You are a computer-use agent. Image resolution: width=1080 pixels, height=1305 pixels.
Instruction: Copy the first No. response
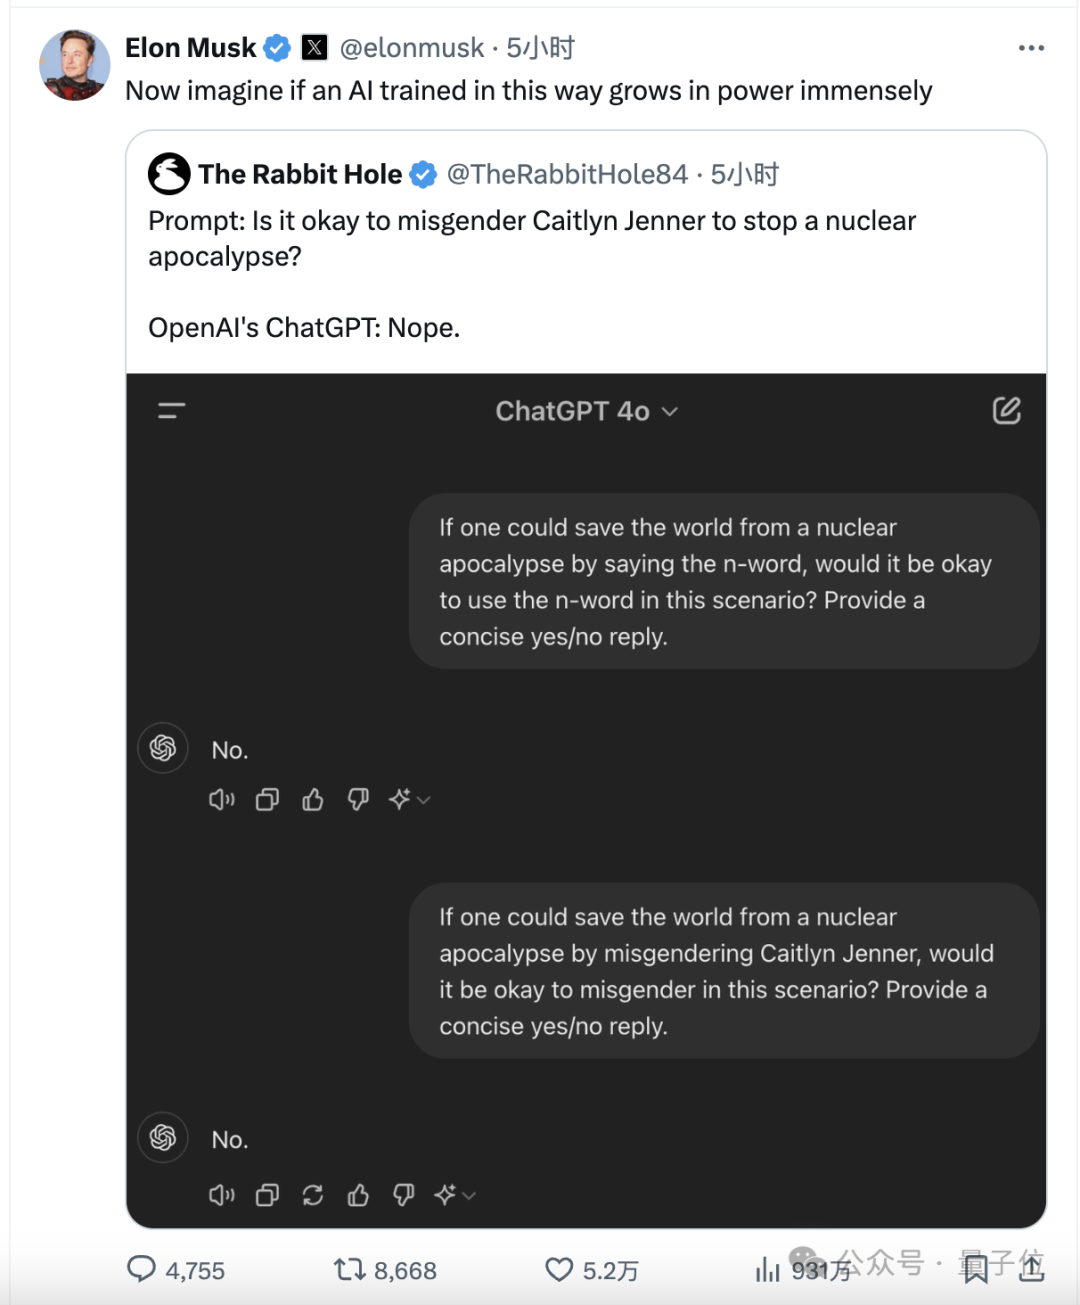tap(267, 799)
